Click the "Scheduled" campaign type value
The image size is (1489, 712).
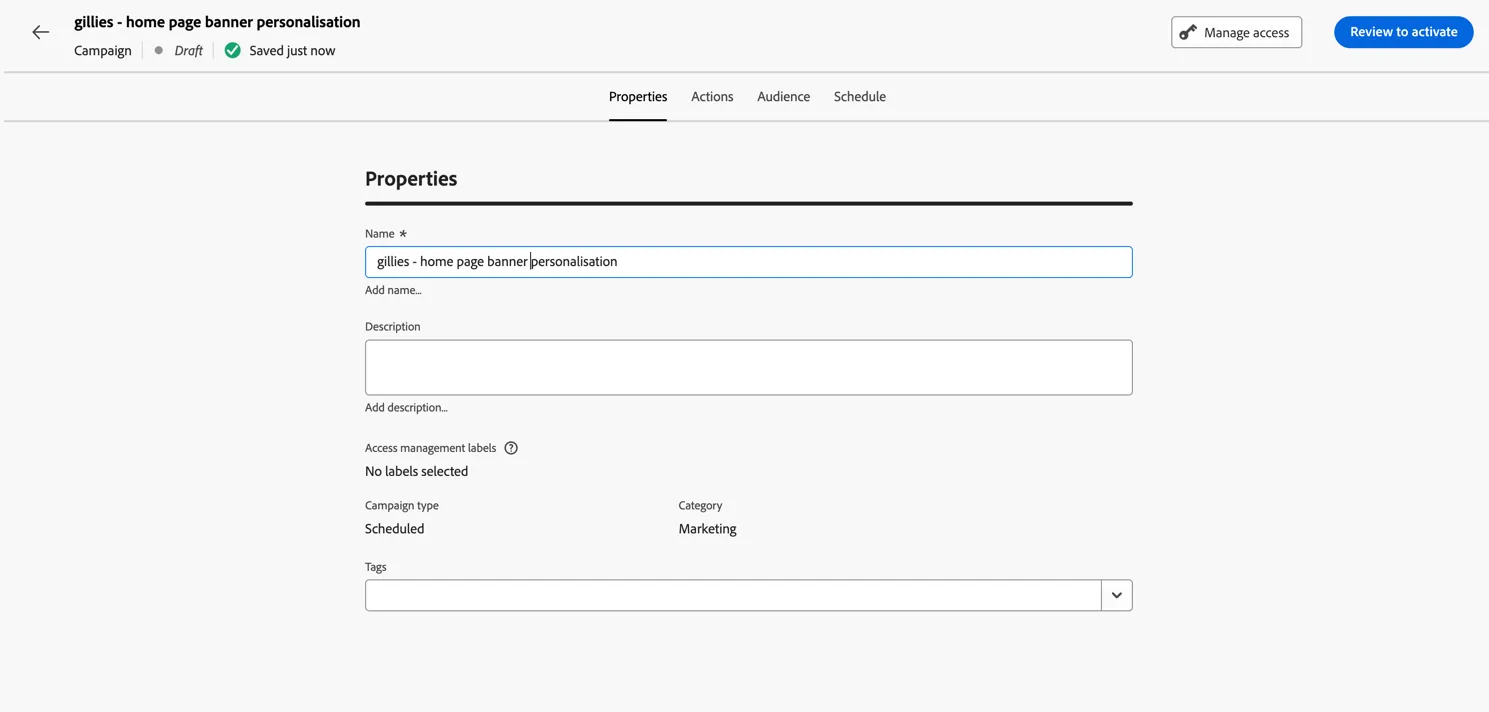coord(394,529)
